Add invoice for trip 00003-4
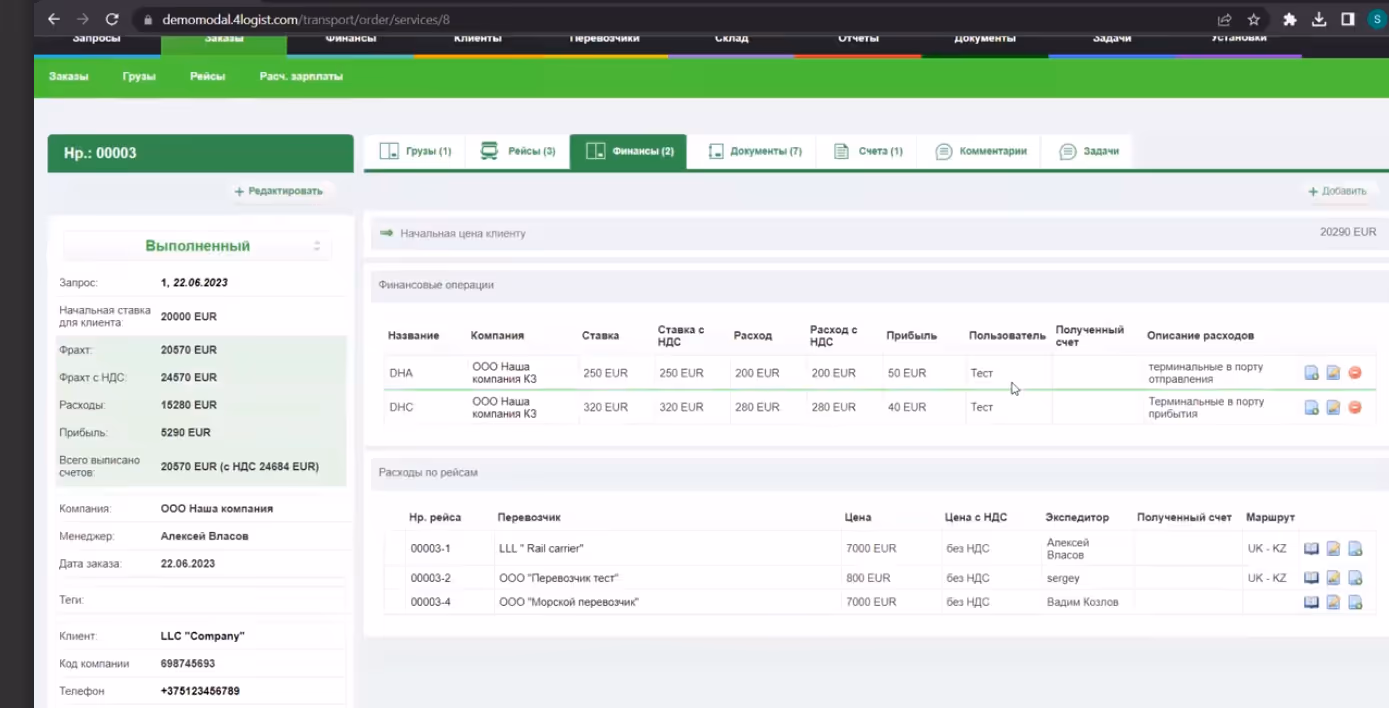1389x708 pixels. pyautogui.click(x=1355, y=602)
